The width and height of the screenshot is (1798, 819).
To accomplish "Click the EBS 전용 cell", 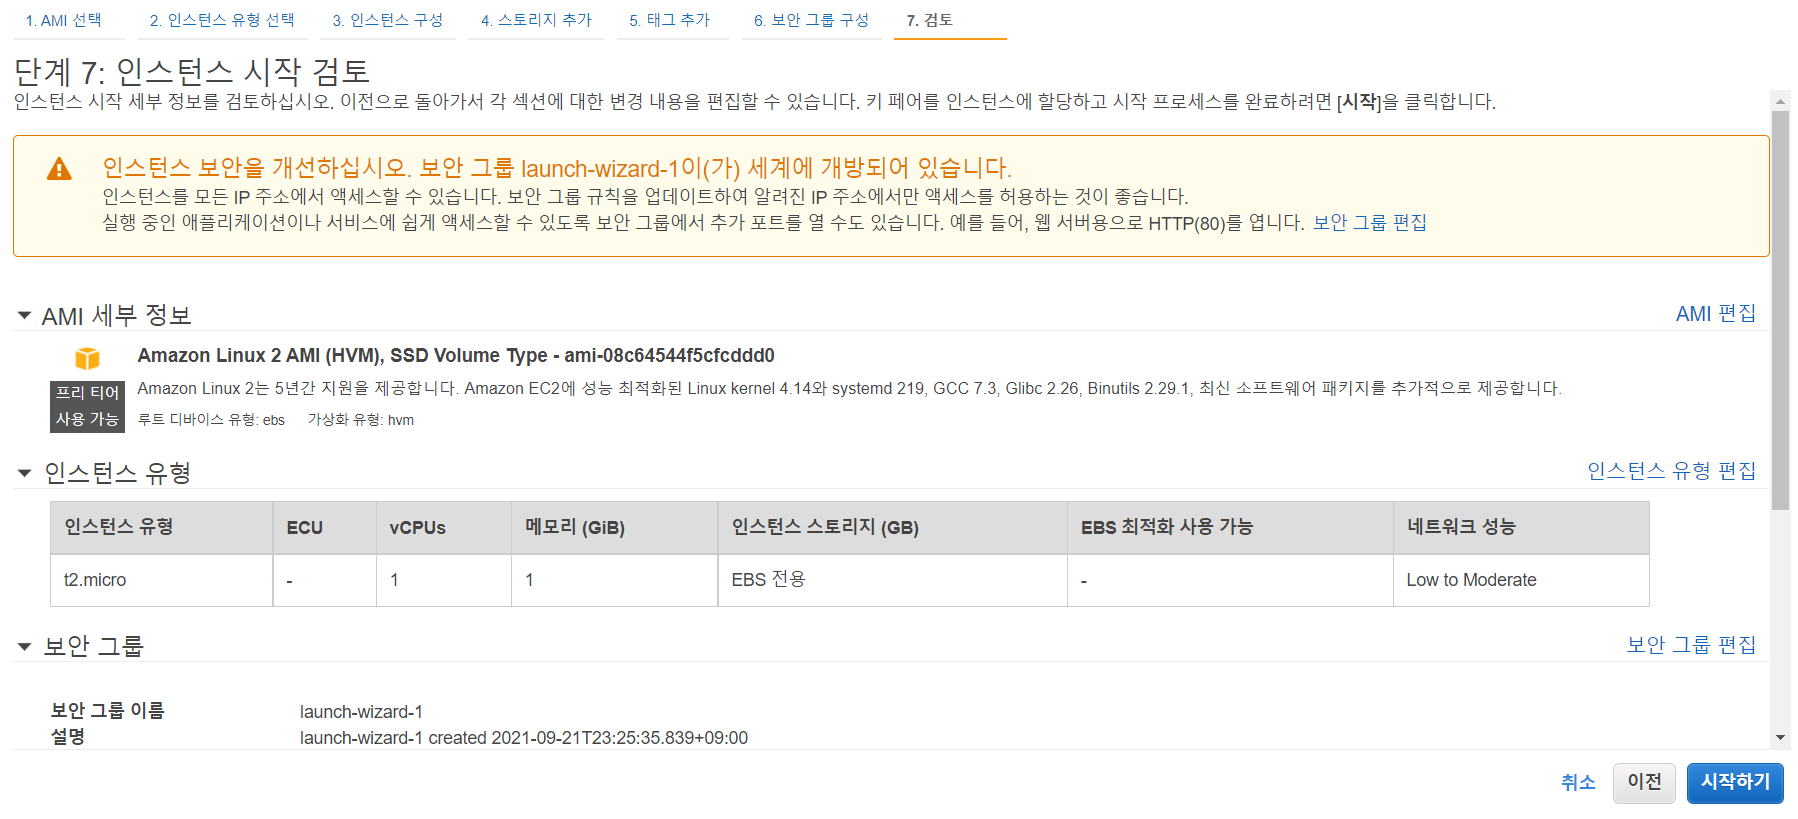I will click(893, 580).
